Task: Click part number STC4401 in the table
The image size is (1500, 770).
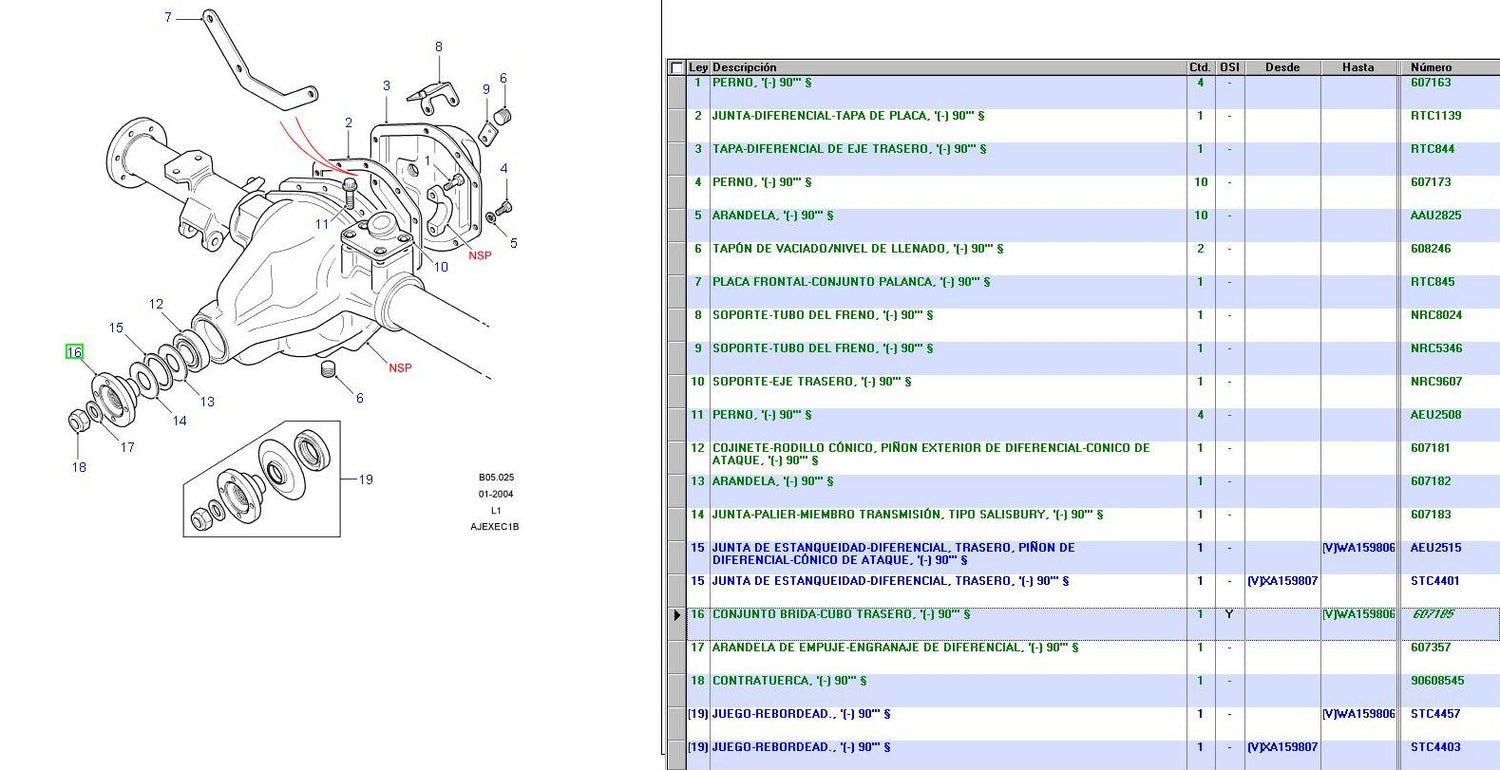Action: tap(1435, 581)
